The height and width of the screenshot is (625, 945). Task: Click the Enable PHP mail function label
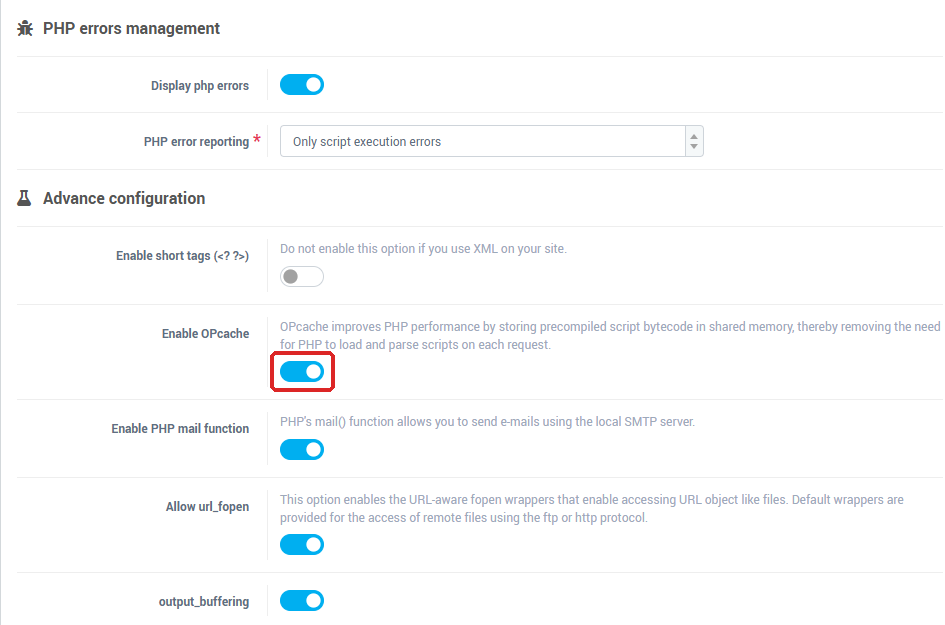tap(180, 429)
